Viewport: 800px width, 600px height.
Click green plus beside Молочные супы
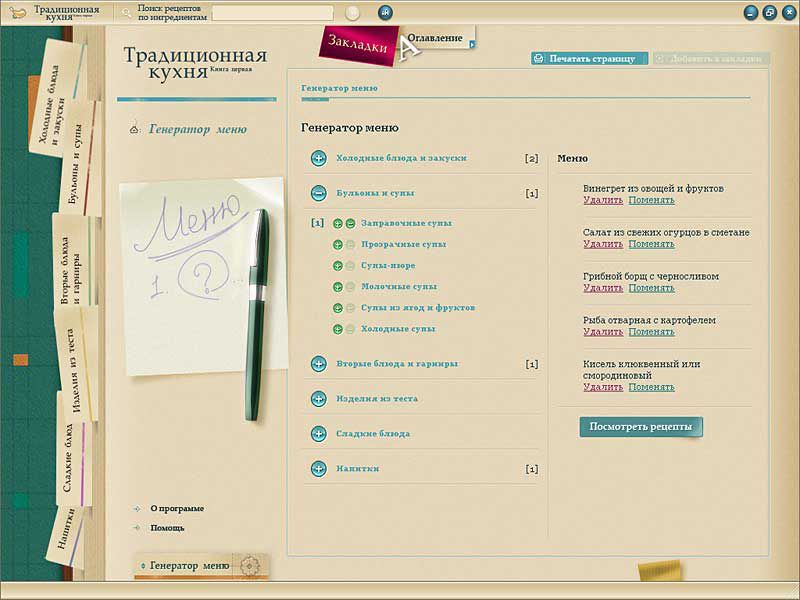pos(338,286)
